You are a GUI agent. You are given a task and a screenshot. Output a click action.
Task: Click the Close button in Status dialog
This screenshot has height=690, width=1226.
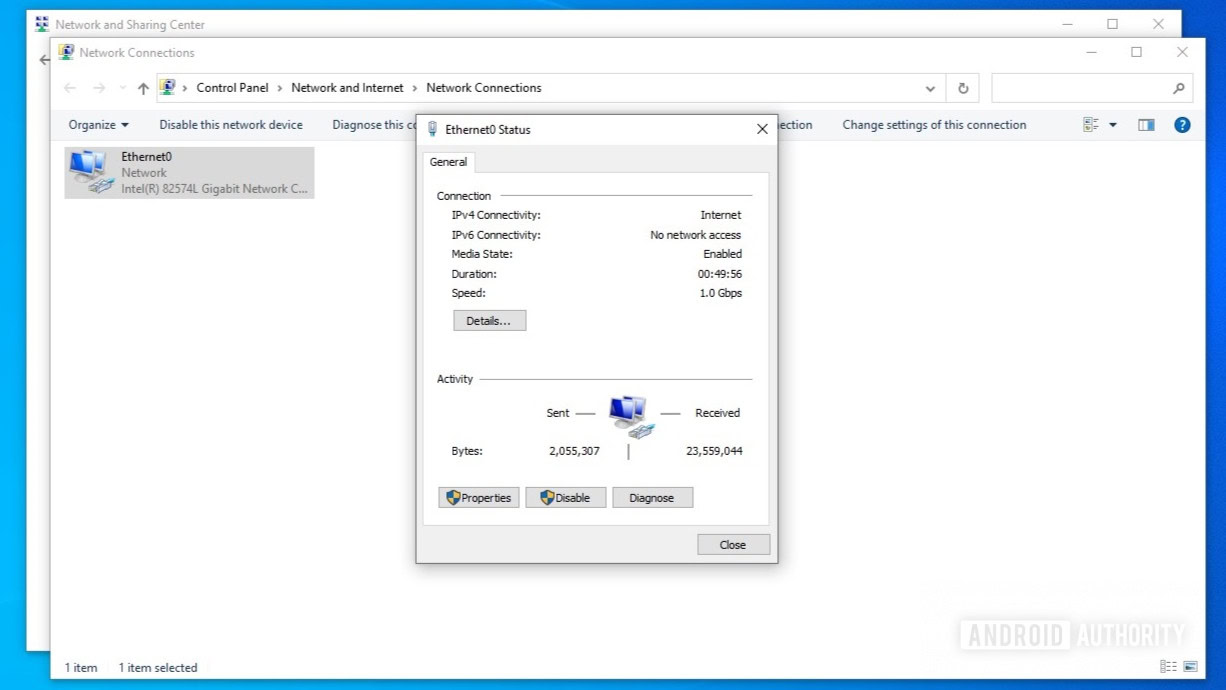pos(733,545)
